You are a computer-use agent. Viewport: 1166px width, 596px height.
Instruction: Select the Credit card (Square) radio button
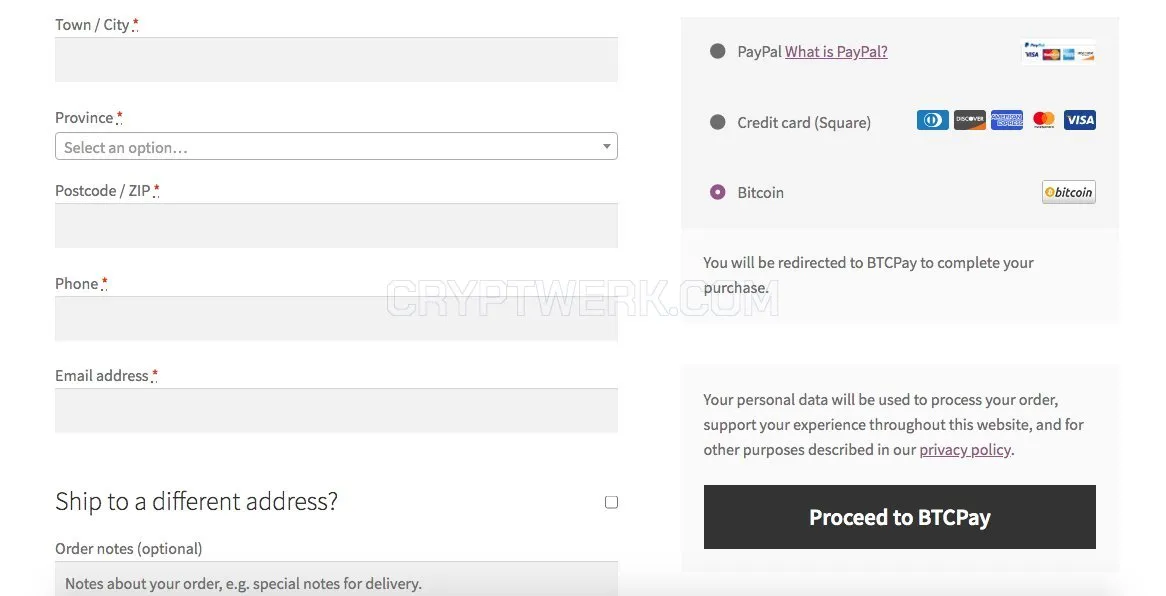click(718, 122)
